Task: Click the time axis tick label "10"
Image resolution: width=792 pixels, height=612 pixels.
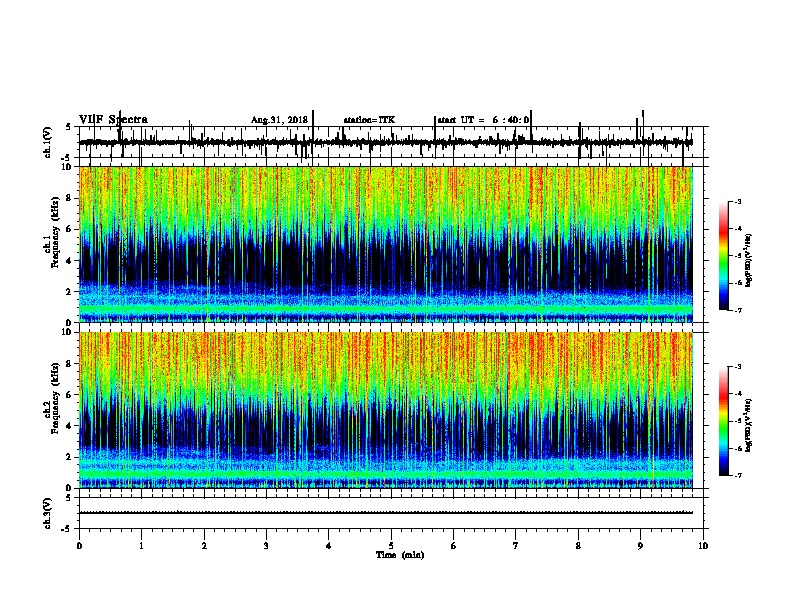Action: coord(703,546)
